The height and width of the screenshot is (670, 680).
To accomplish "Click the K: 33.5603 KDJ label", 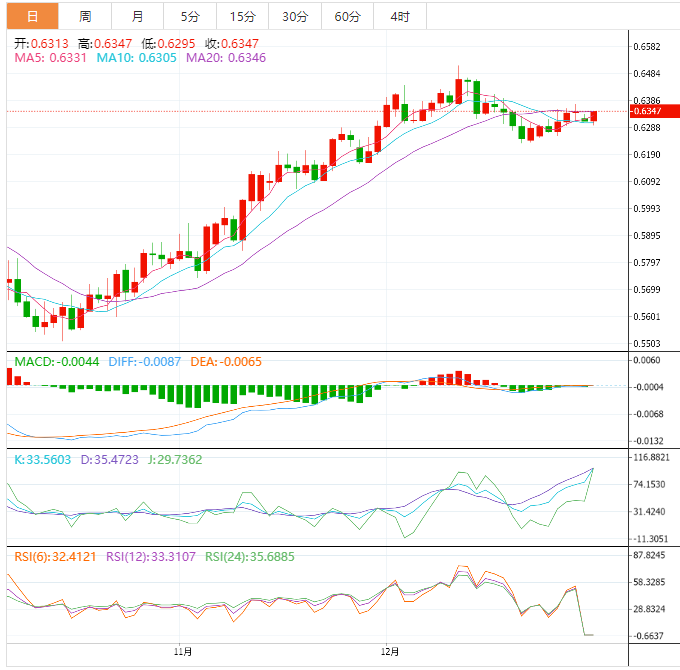I will [43, 459].
